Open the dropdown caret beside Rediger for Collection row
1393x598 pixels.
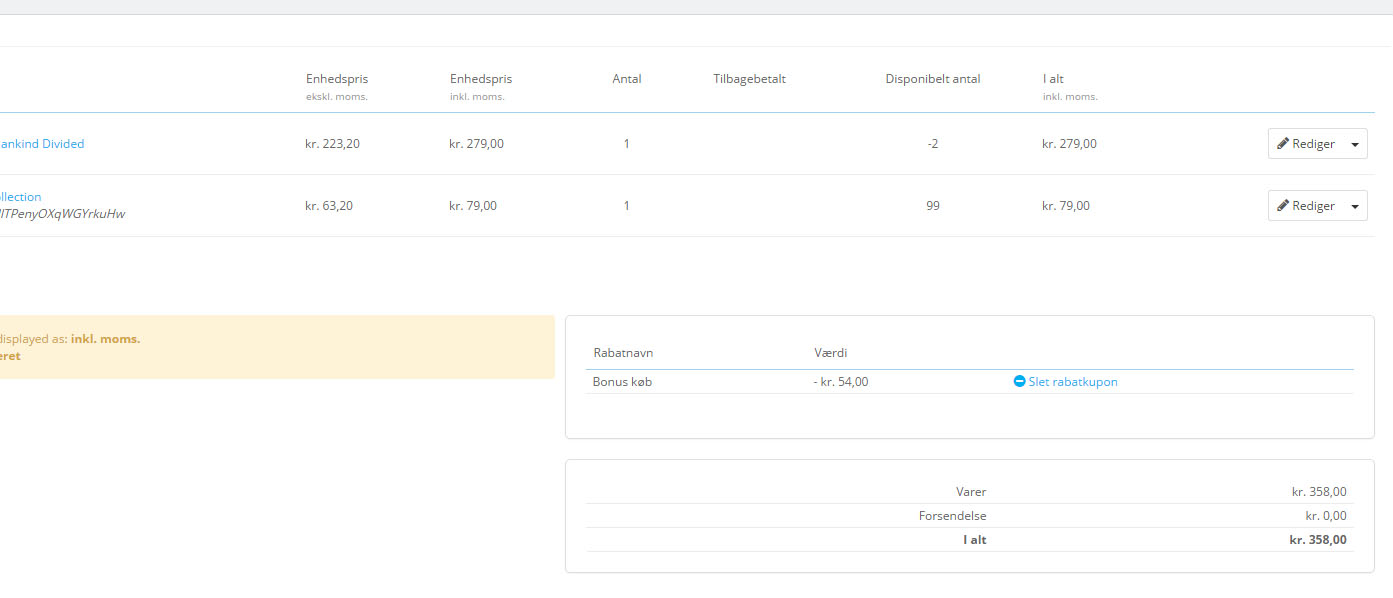coord(1355,206)
